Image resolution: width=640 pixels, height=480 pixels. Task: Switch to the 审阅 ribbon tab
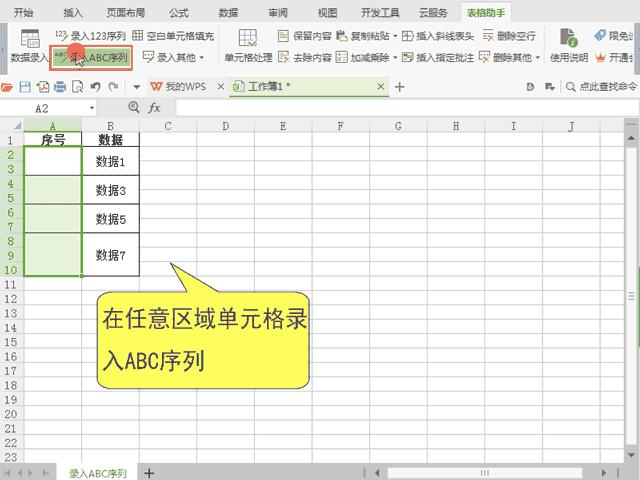click(278, 13)
